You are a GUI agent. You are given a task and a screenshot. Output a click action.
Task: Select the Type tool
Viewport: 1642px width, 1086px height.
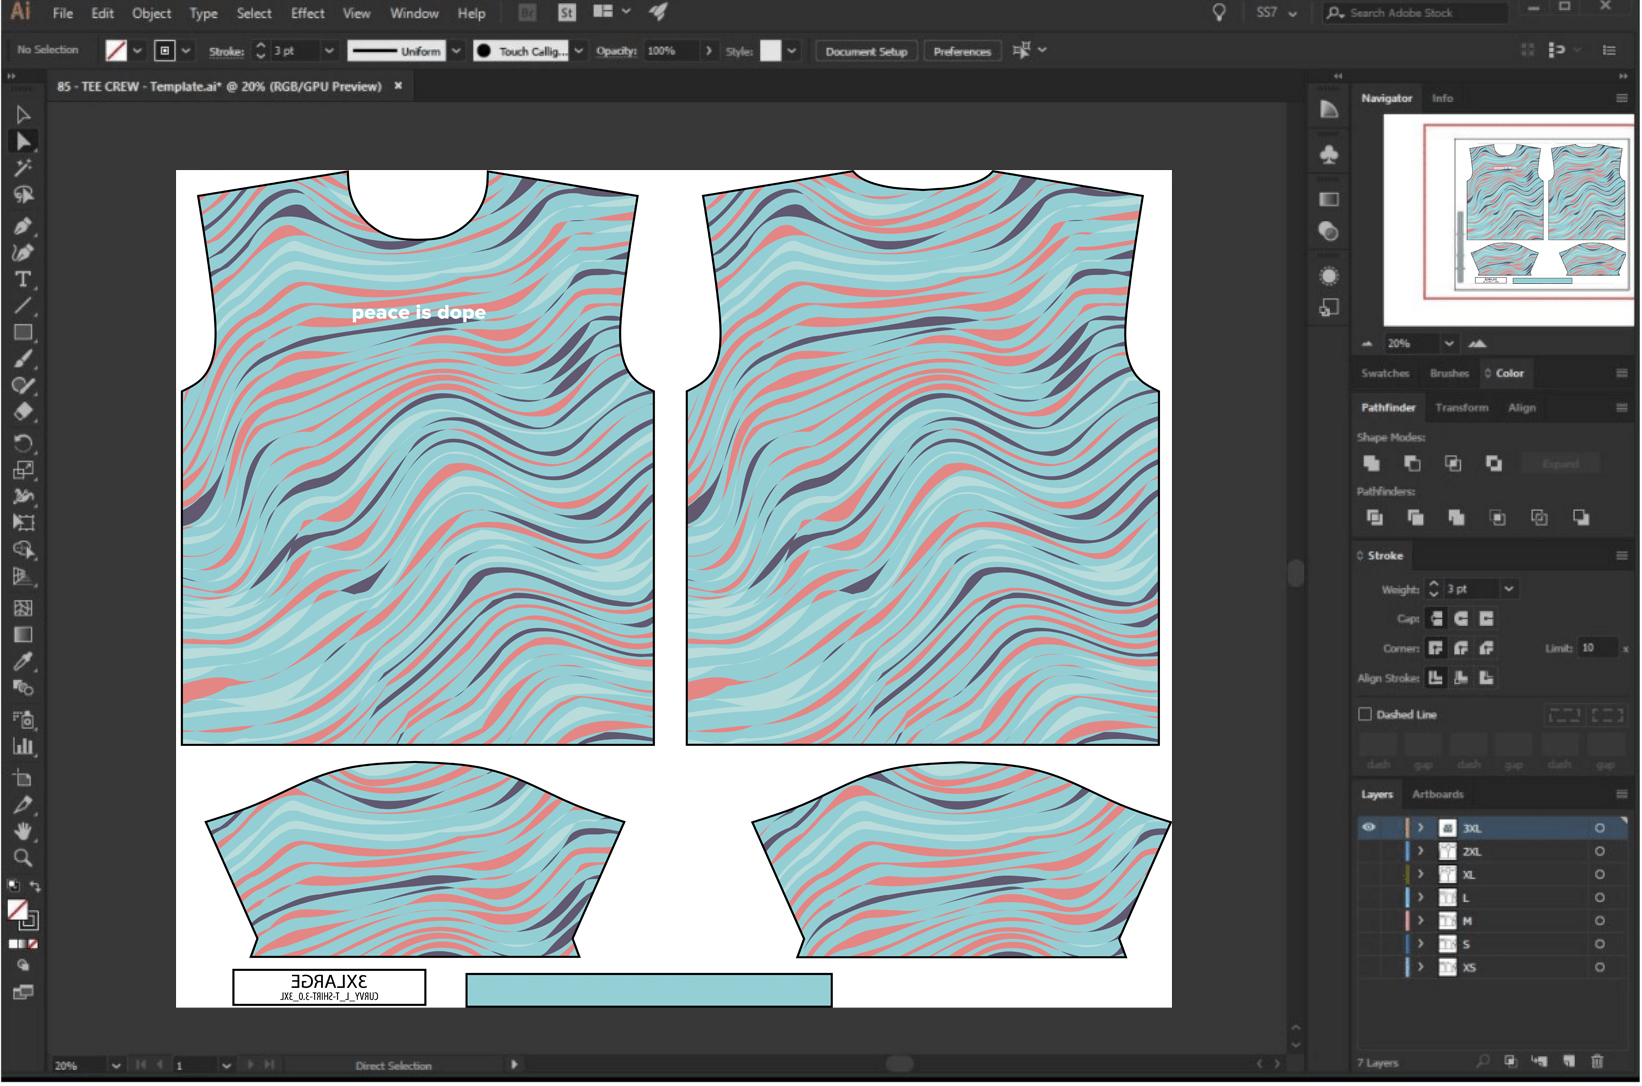(23, 280)
